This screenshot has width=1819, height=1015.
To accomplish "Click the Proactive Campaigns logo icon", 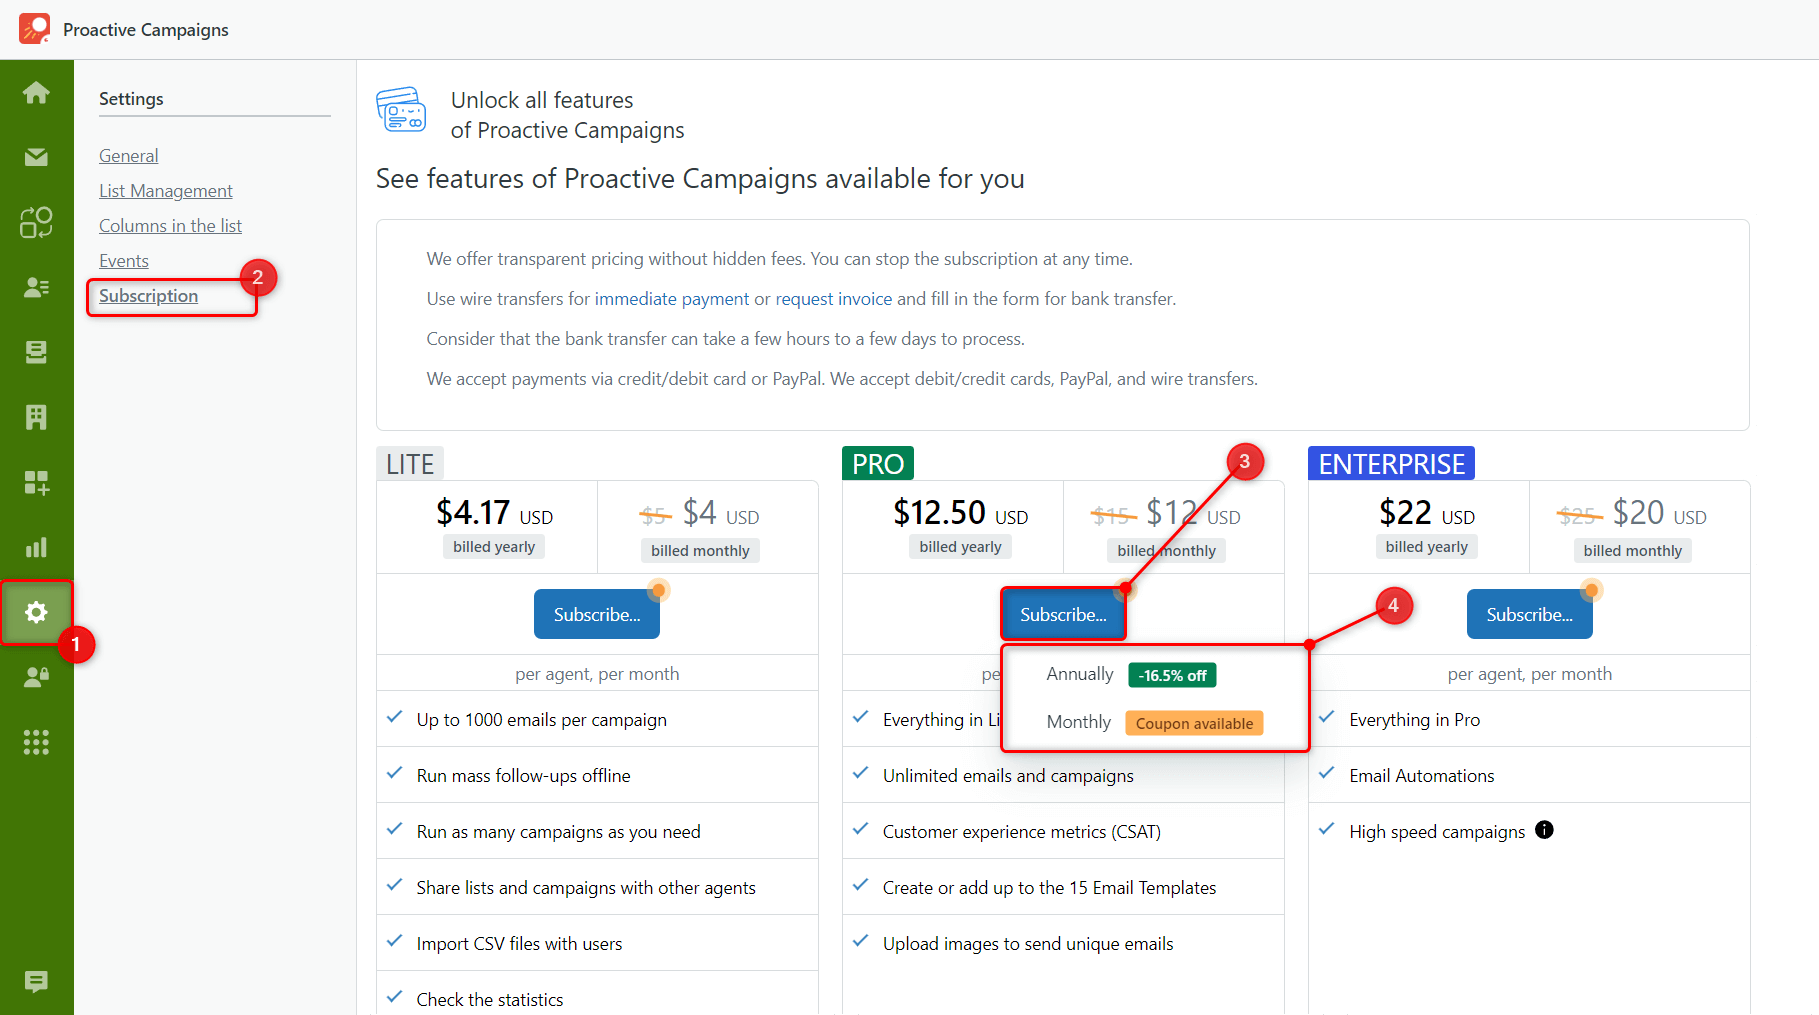I will coord(35,28).
